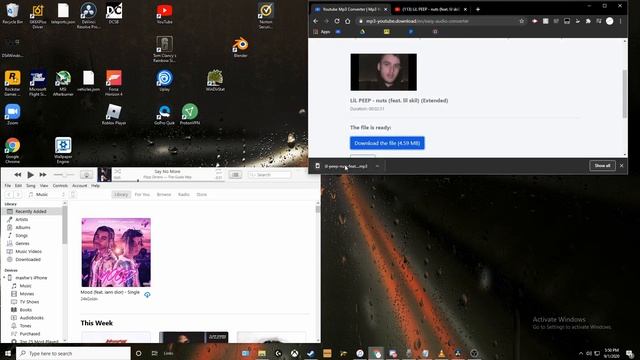Bookmark this page with the star

click(x=521, y=21)
